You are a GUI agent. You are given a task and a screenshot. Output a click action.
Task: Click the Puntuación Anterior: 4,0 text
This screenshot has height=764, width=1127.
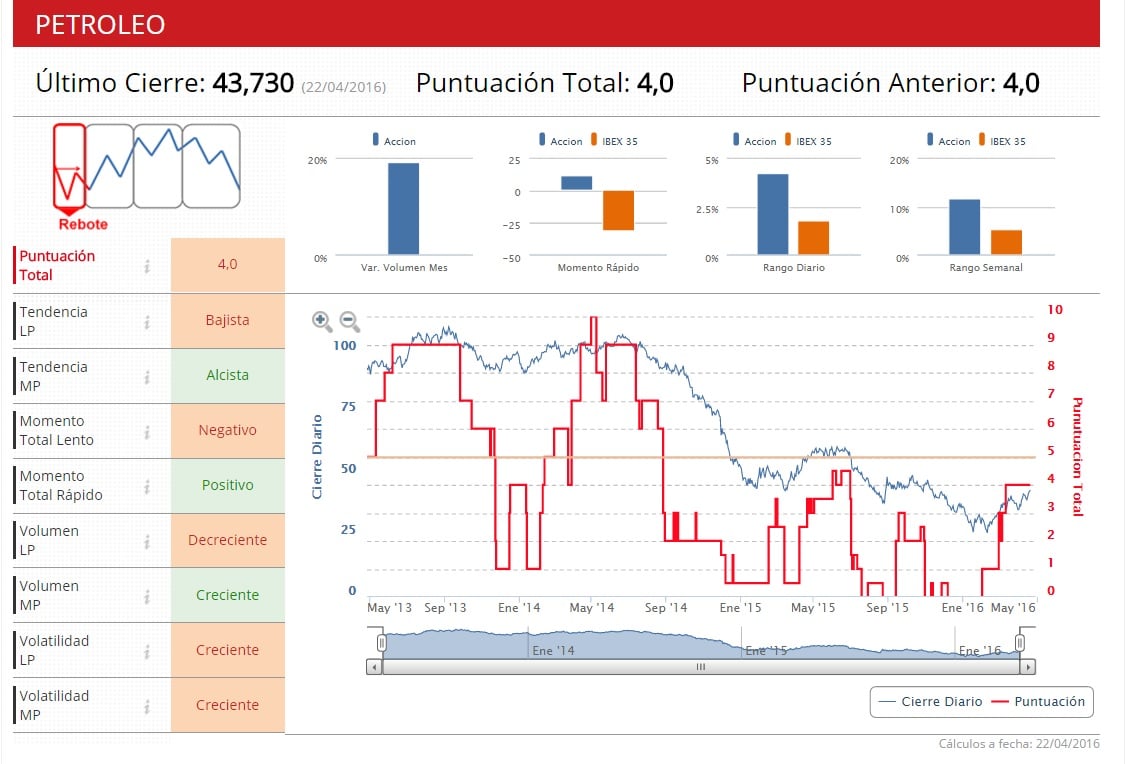[x=891, y=83]
